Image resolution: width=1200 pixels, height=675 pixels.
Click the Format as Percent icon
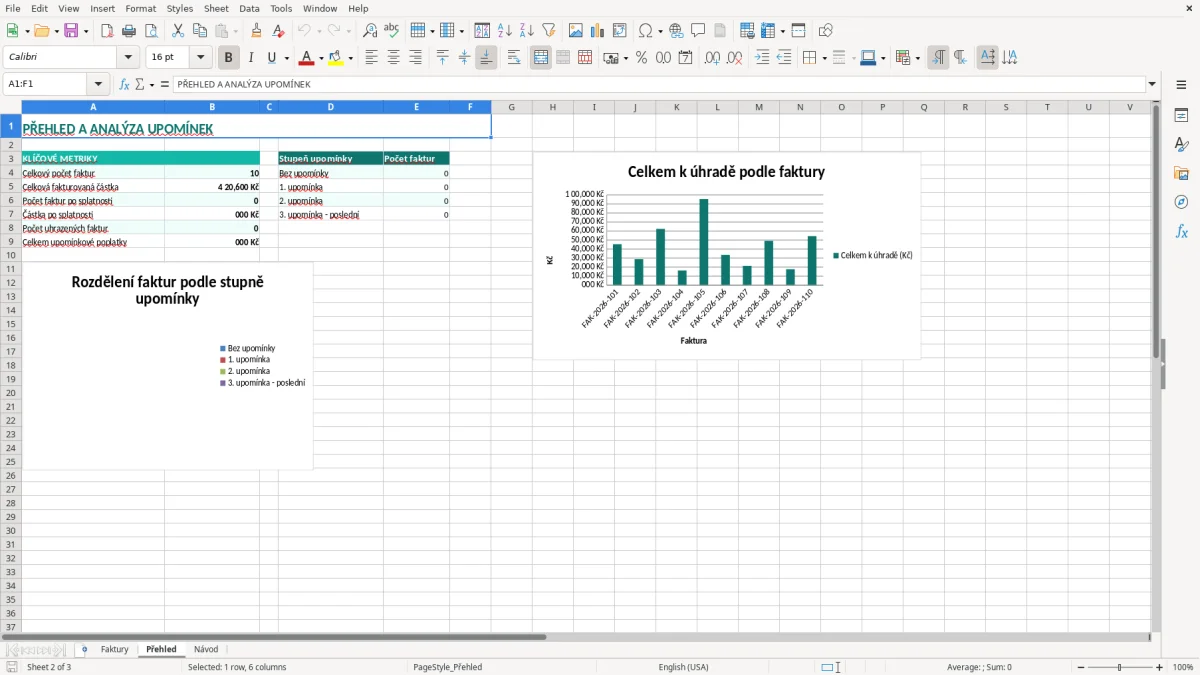coord(641,58)
